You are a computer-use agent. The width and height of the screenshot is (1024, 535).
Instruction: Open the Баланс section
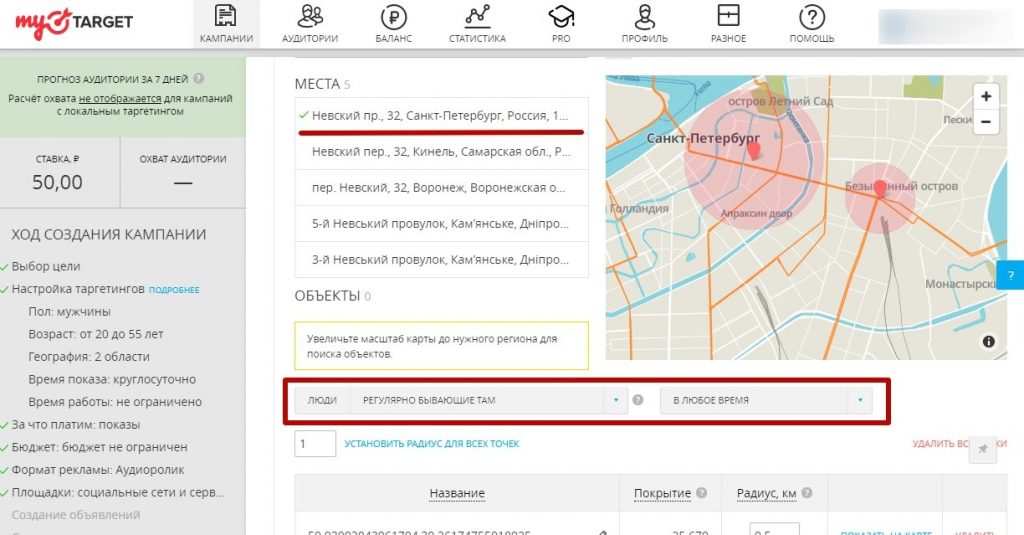click(x=393, y=24)
